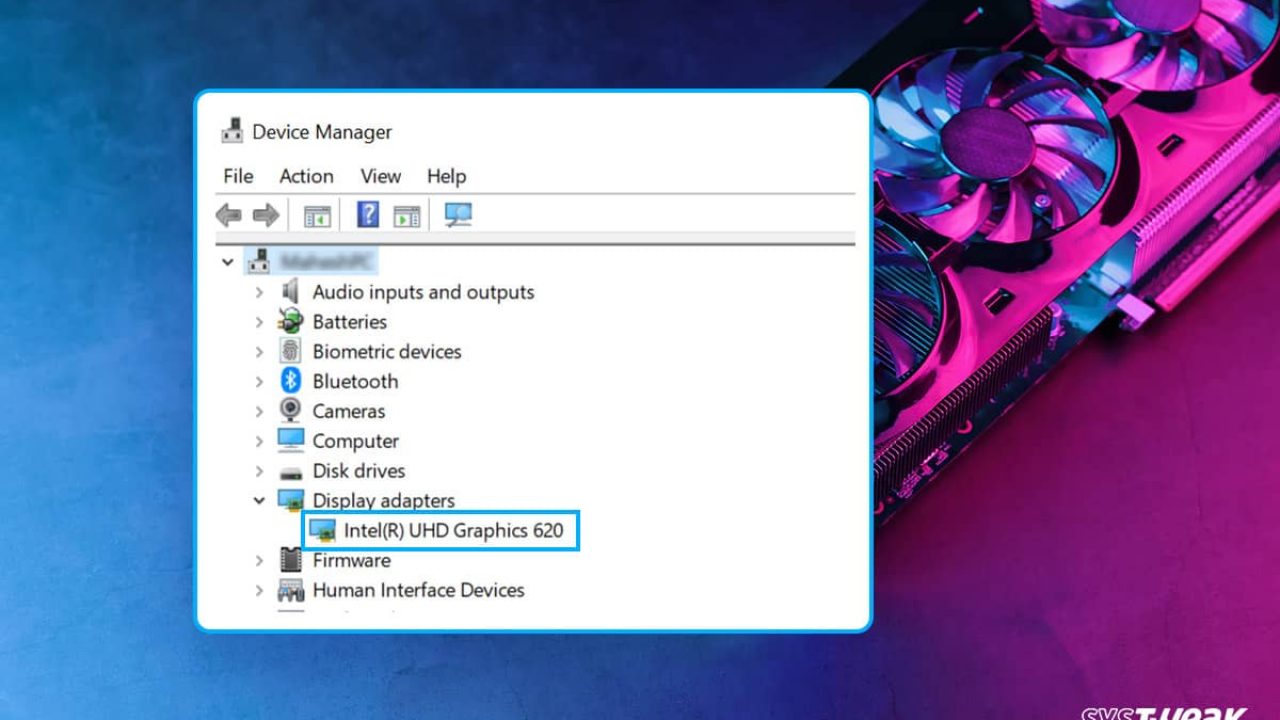The width and height of the screenshot is (1280, 720).
Task: Click the Disk drives category icon
Action: pos(290,471)
